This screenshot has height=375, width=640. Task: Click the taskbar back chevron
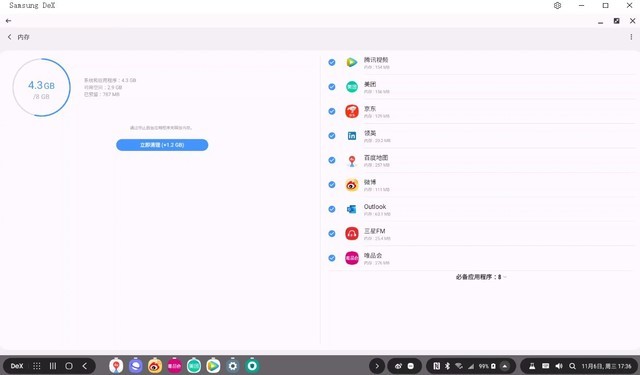click(84, 366)
